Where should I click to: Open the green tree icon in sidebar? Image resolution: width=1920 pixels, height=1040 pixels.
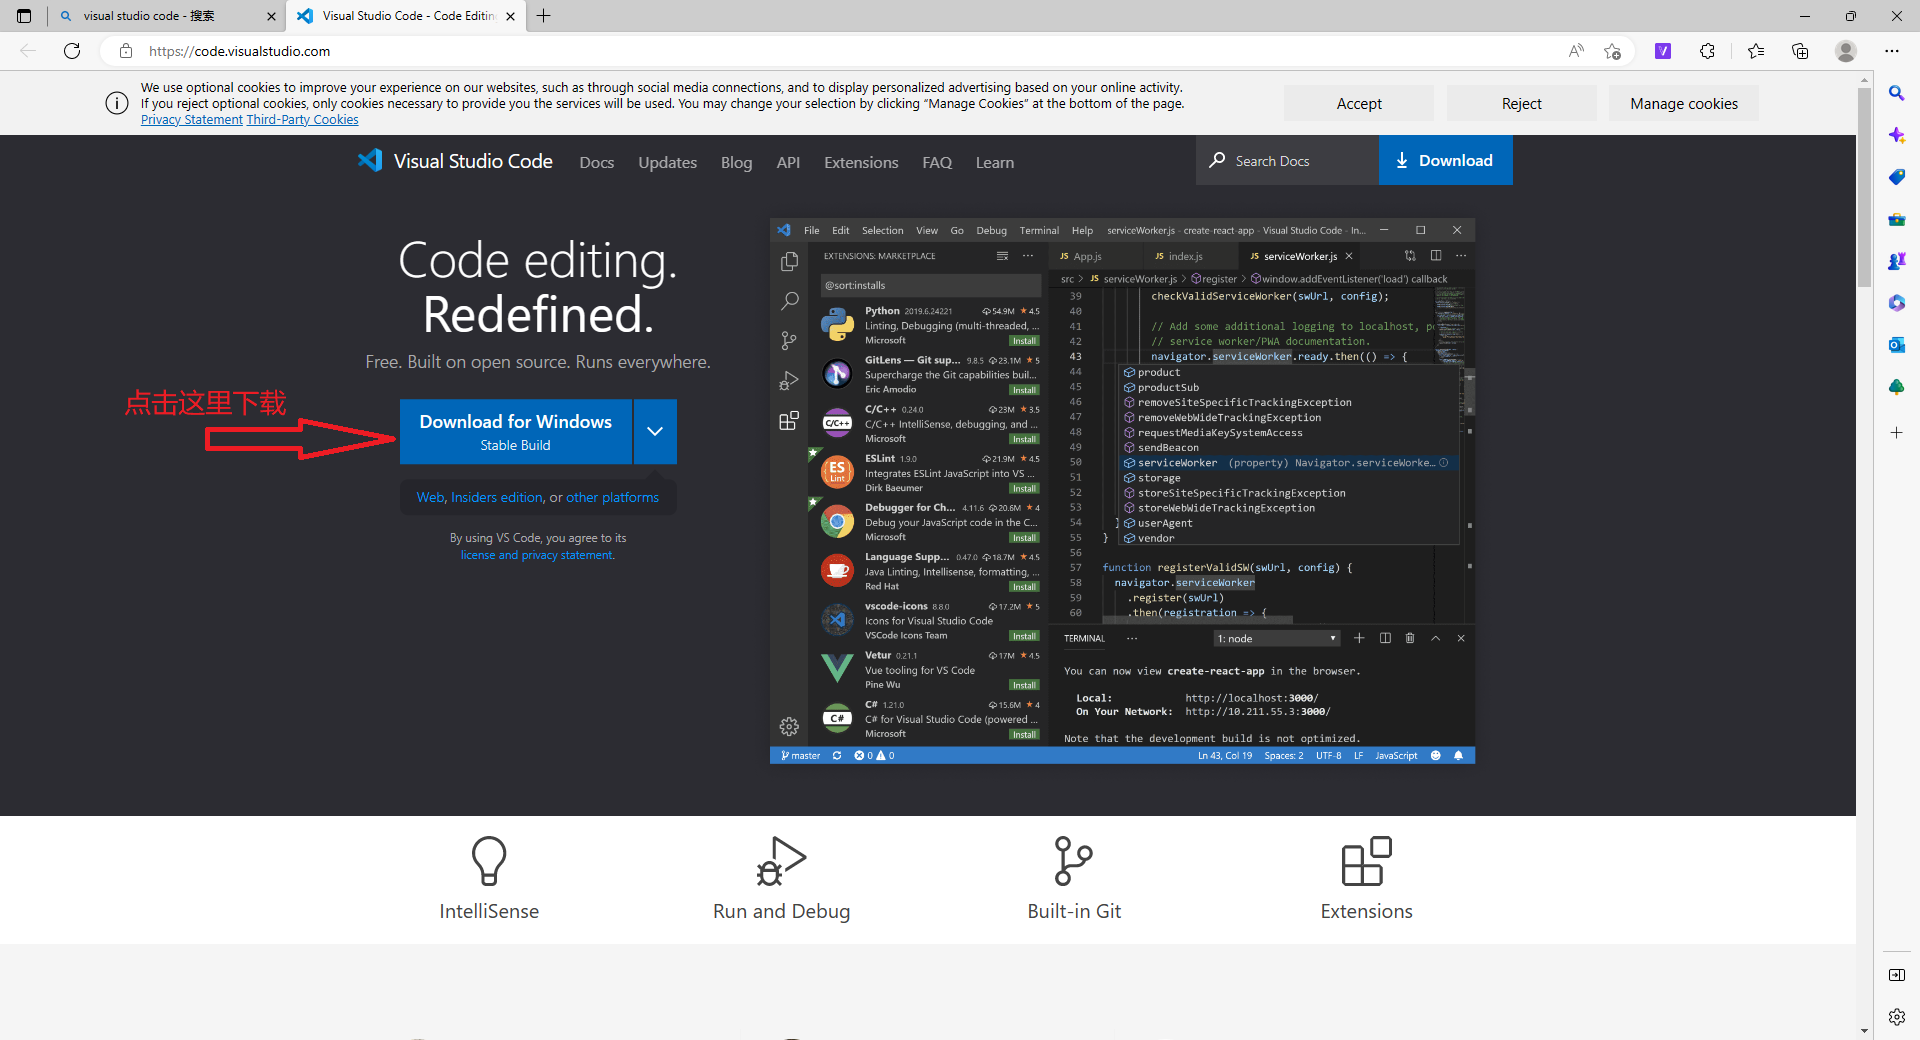(1897, 387)
